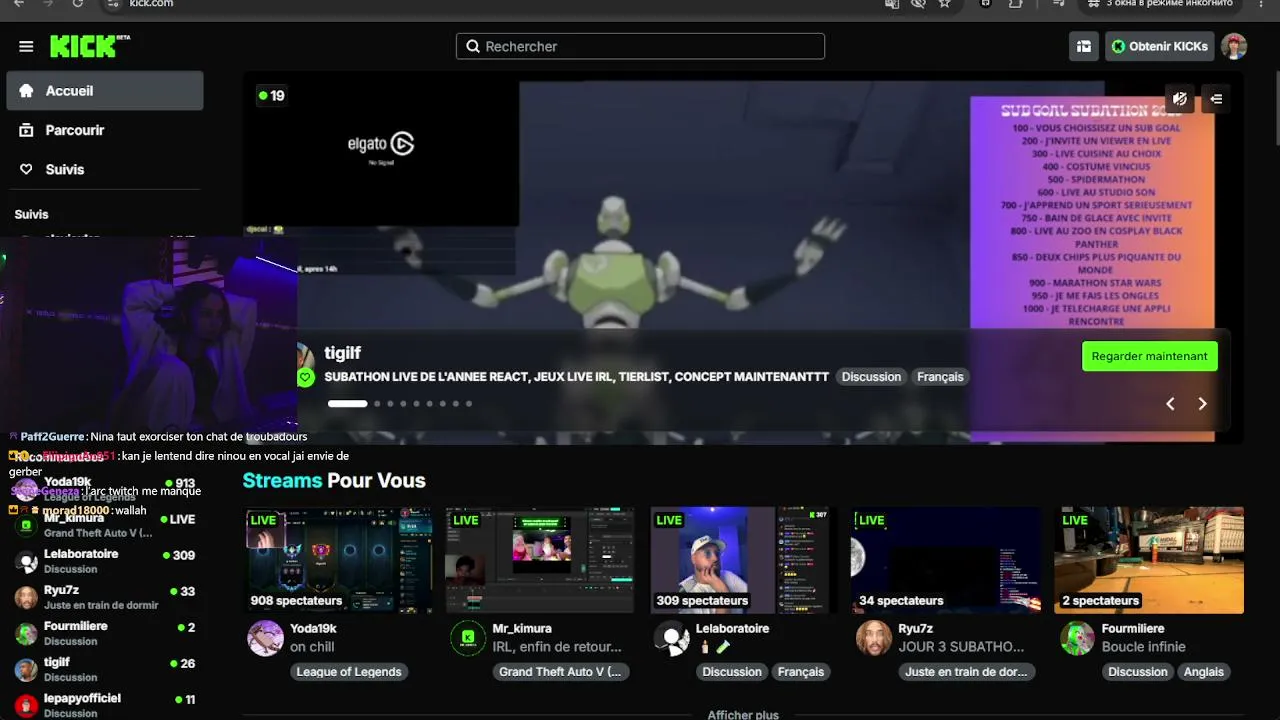Click tigilf avatar in sidebar list

coord(26,670)
